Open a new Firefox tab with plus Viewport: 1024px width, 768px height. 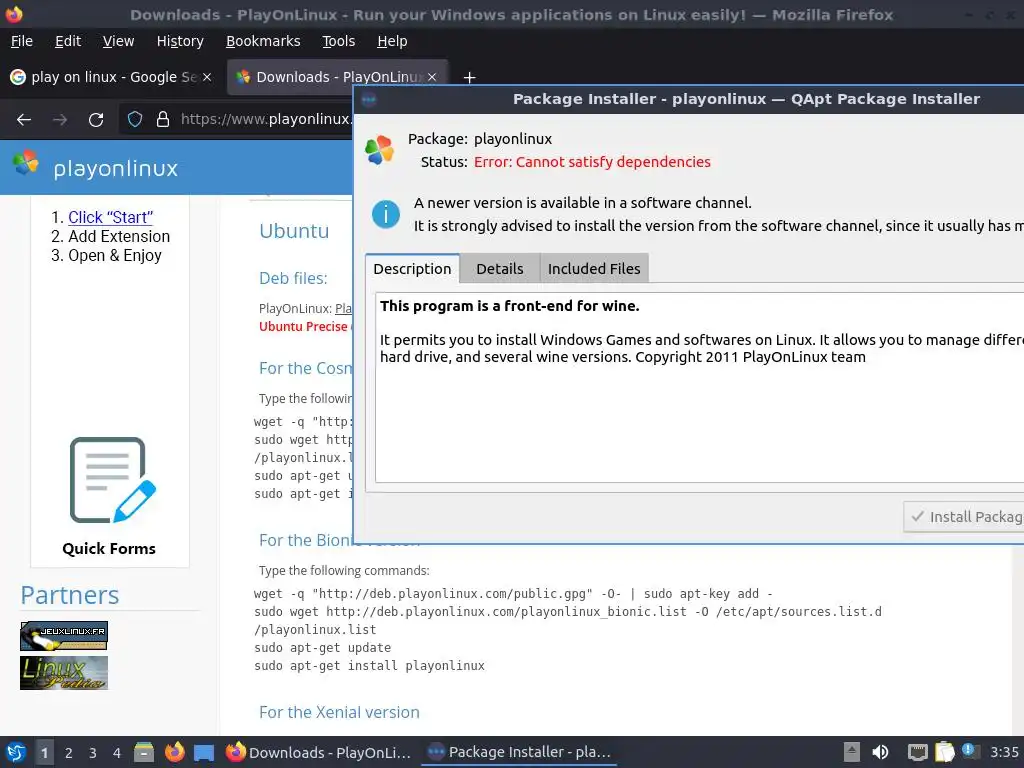pyautogui.click(x=469, y=78)
